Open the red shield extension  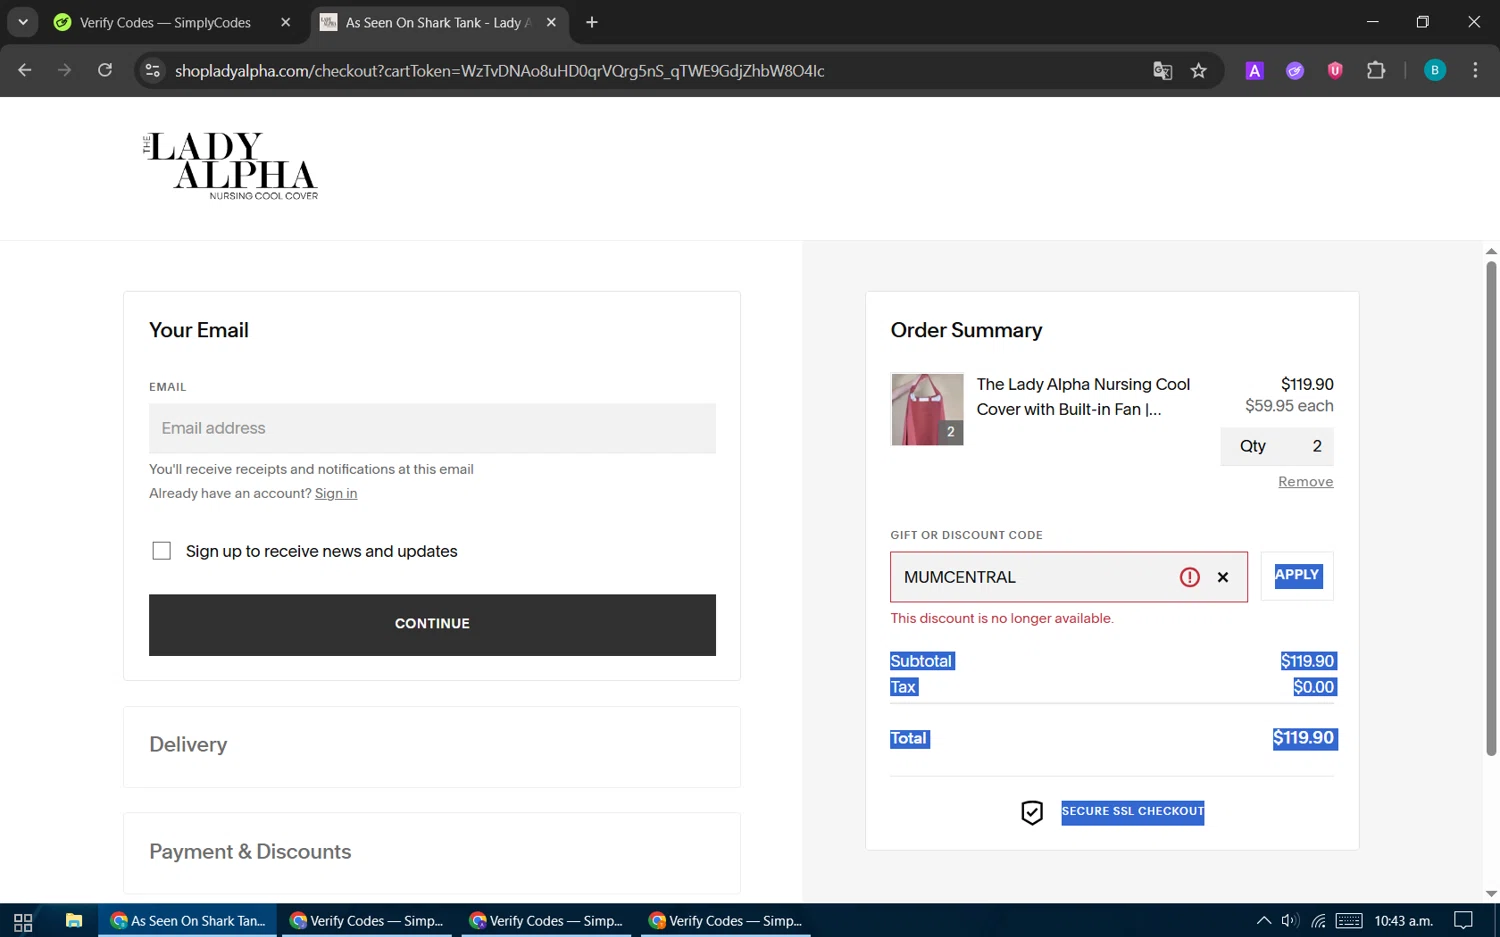[x=1335, y=70]
